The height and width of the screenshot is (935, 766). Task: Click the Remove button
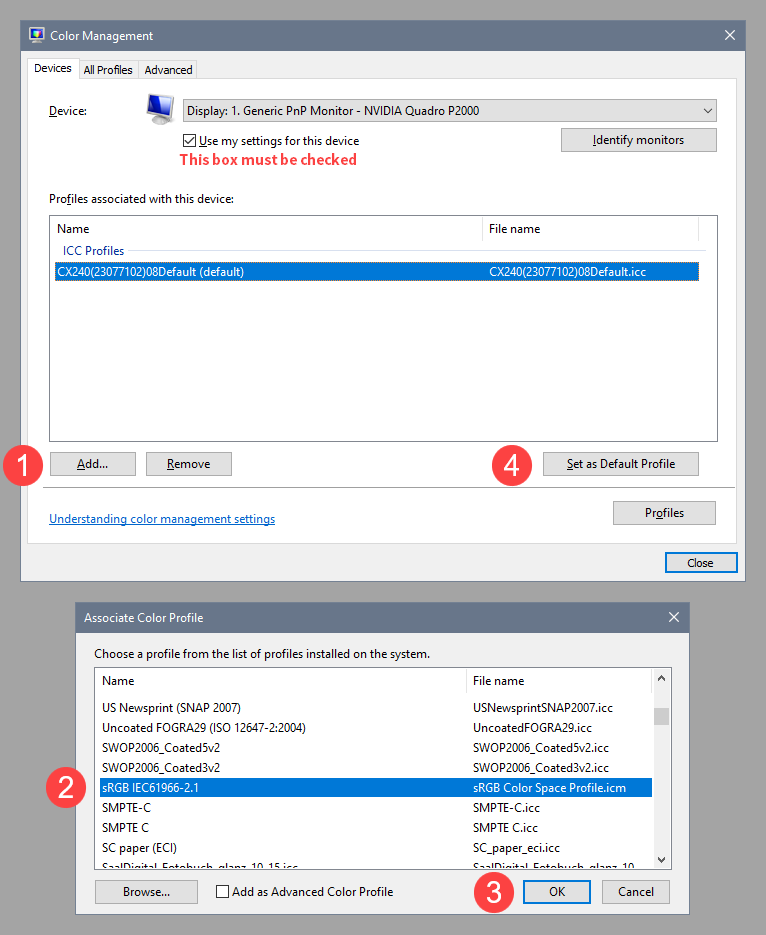click(x=188, y=464)
